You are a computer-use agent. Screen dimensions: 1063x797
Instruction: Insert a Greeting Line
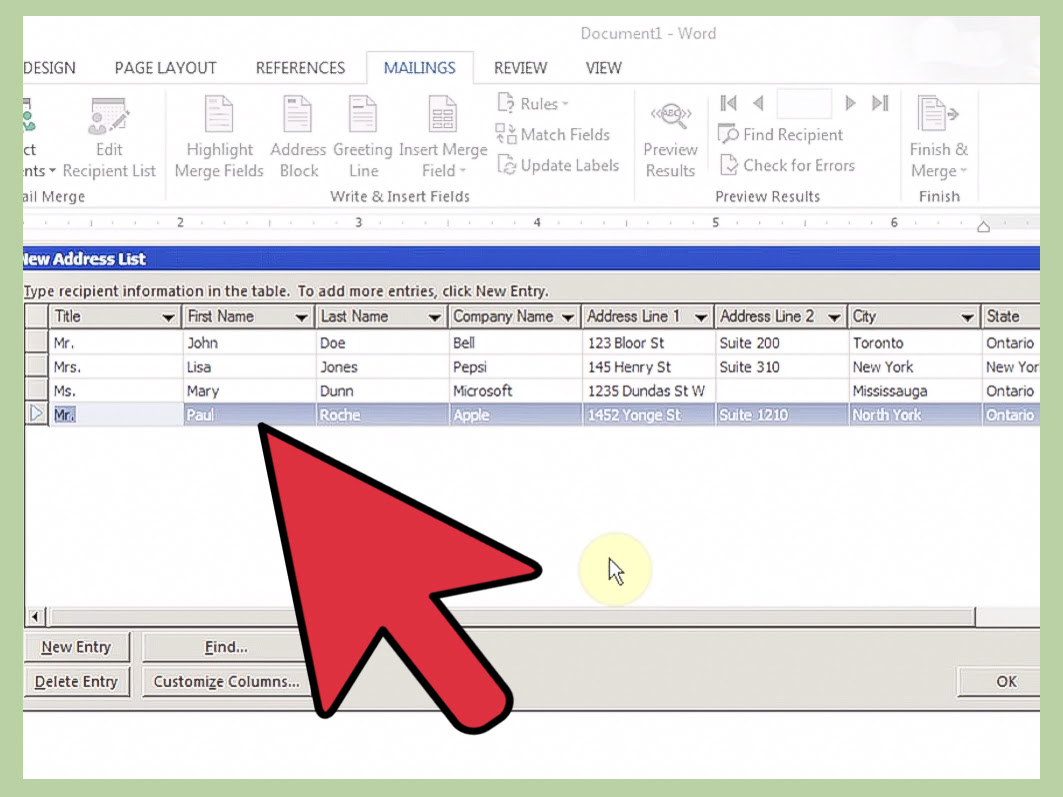[x=363, y=138]
